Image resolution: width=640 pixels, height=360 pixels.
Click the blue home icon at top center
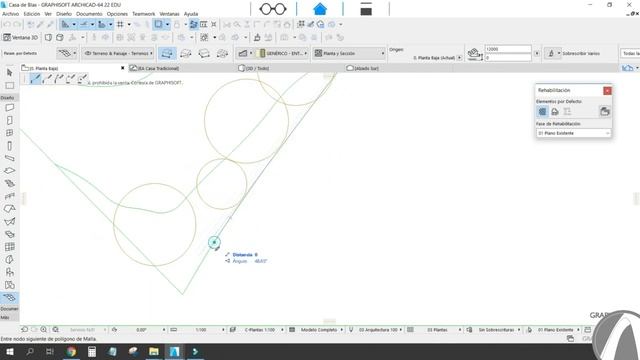(x=320, y=9)
